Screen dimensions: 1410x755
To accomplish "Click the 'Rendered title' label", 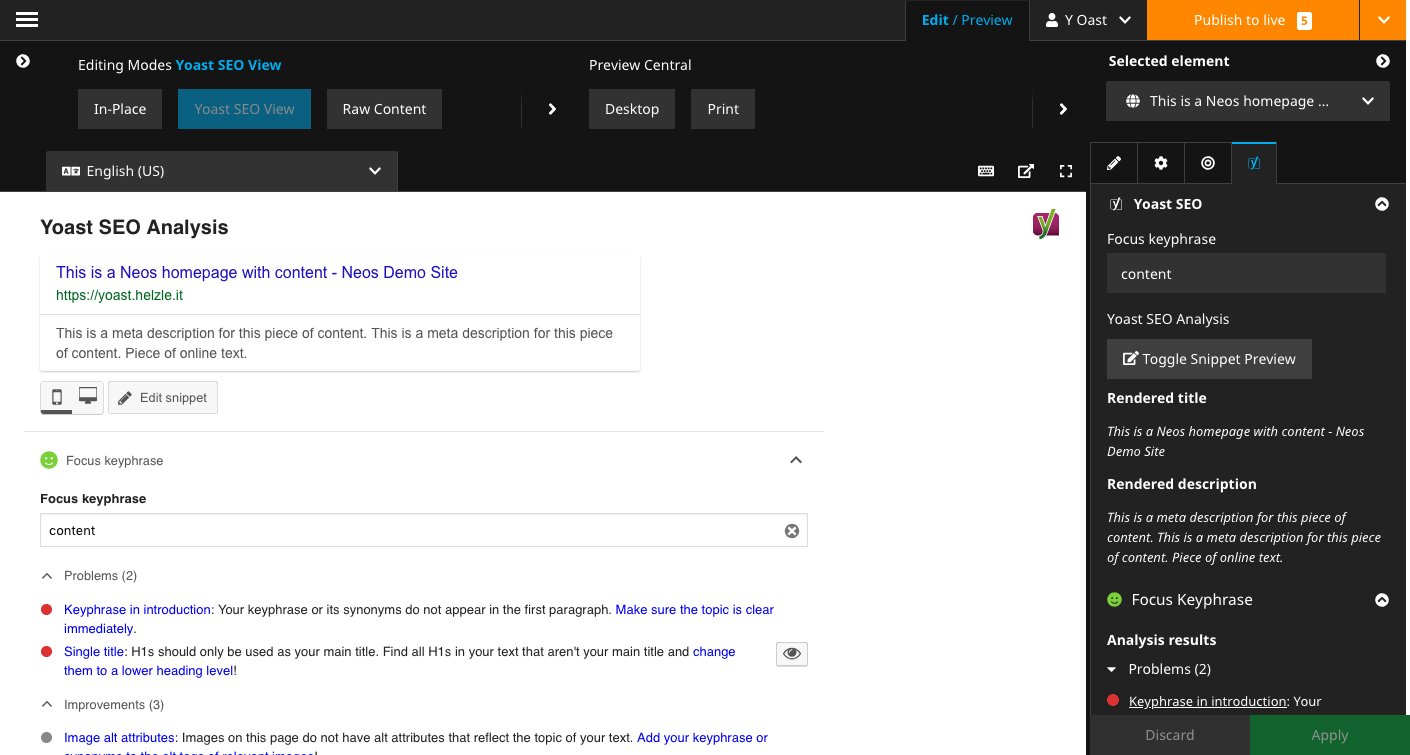I will (x=1157, y=398).
